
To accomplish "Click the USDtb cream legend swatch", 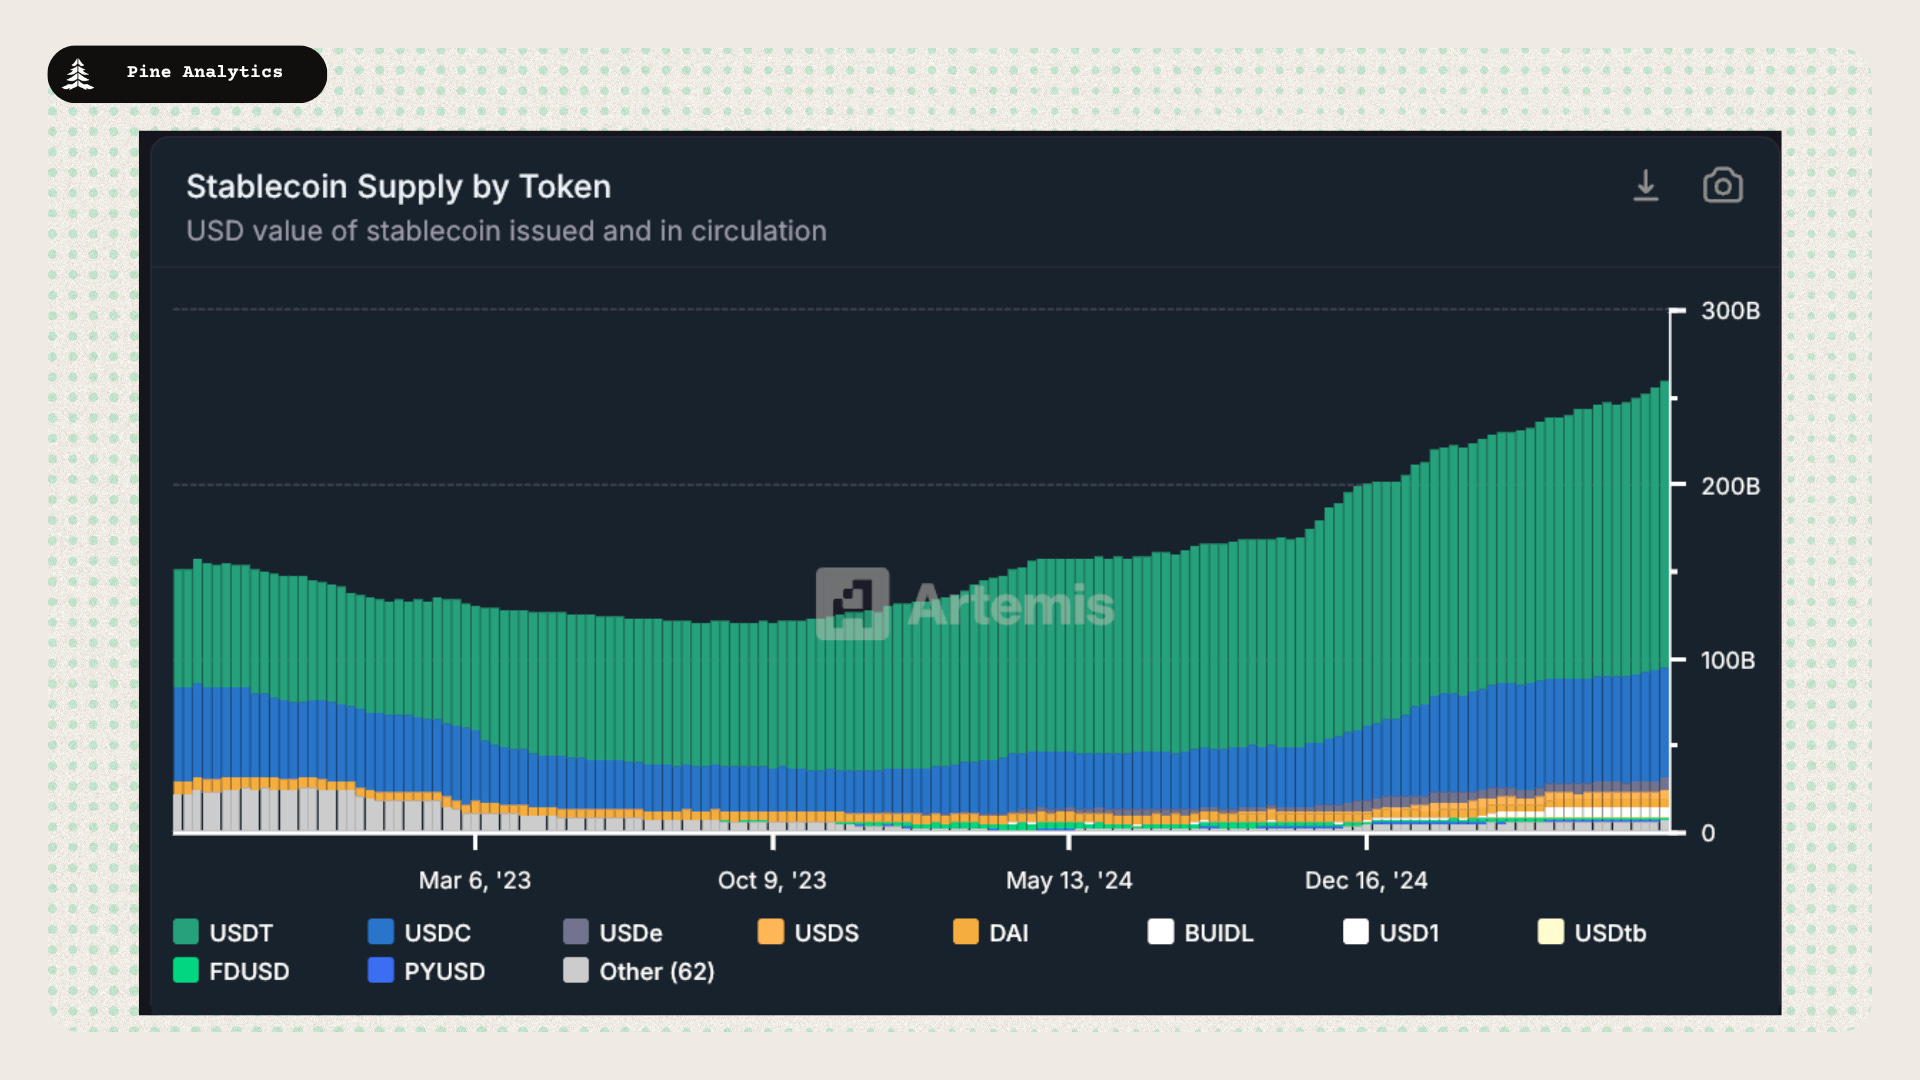I will 1550,932.
